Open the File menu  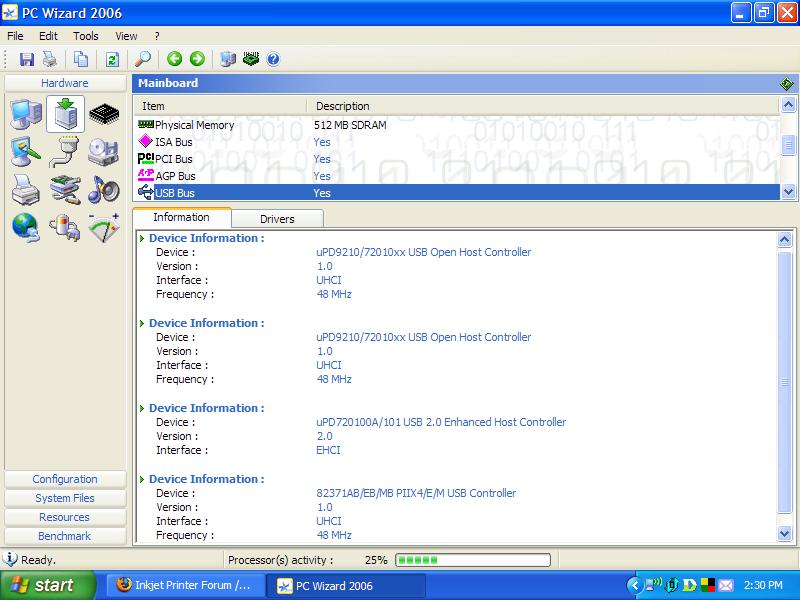pos(15,36)
